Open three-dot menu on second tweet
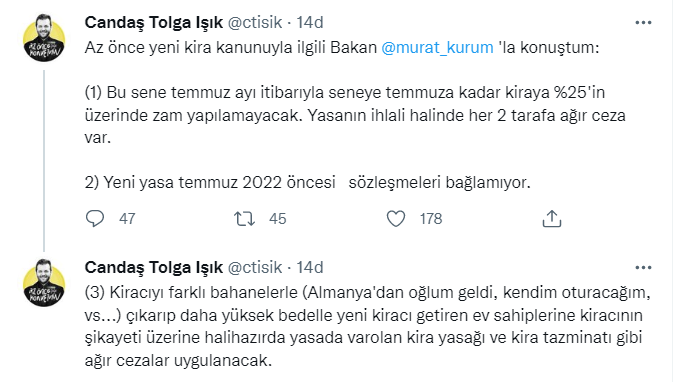 coord(643,267)
